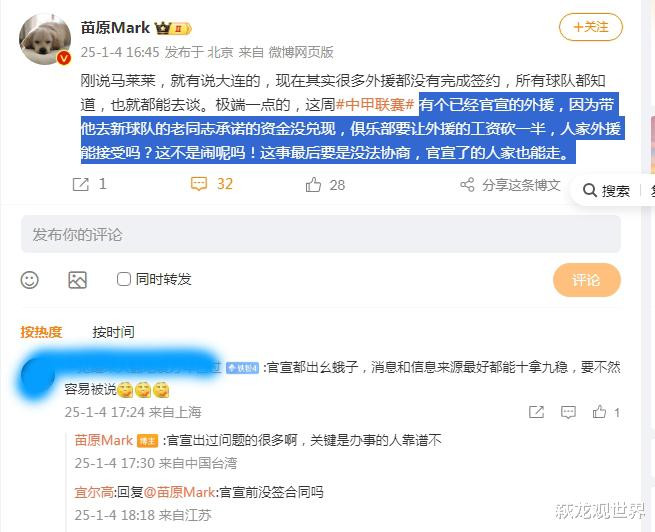This screenshot has height=532, width=655.
Task: Click the image attachment icon
Action: pyautogui.click(x=78, y=280)
